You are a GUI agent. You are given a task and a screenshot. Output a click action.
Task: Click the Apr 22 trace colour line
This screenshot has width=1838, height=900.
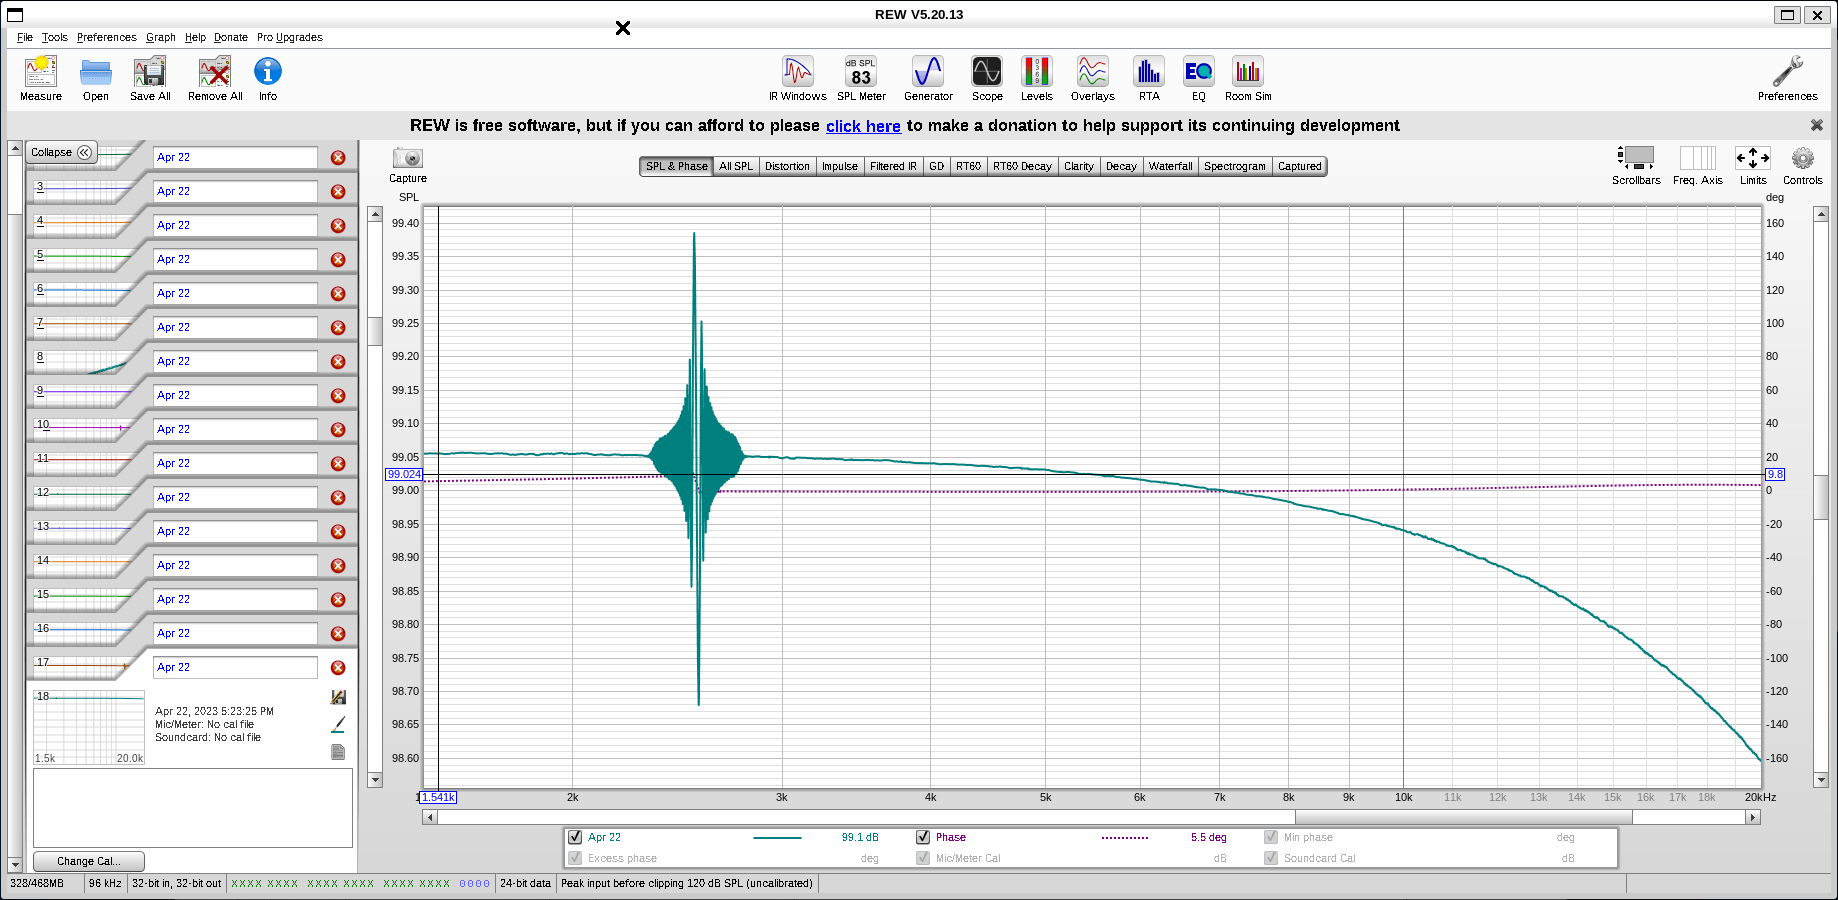[x=777, y=838]
